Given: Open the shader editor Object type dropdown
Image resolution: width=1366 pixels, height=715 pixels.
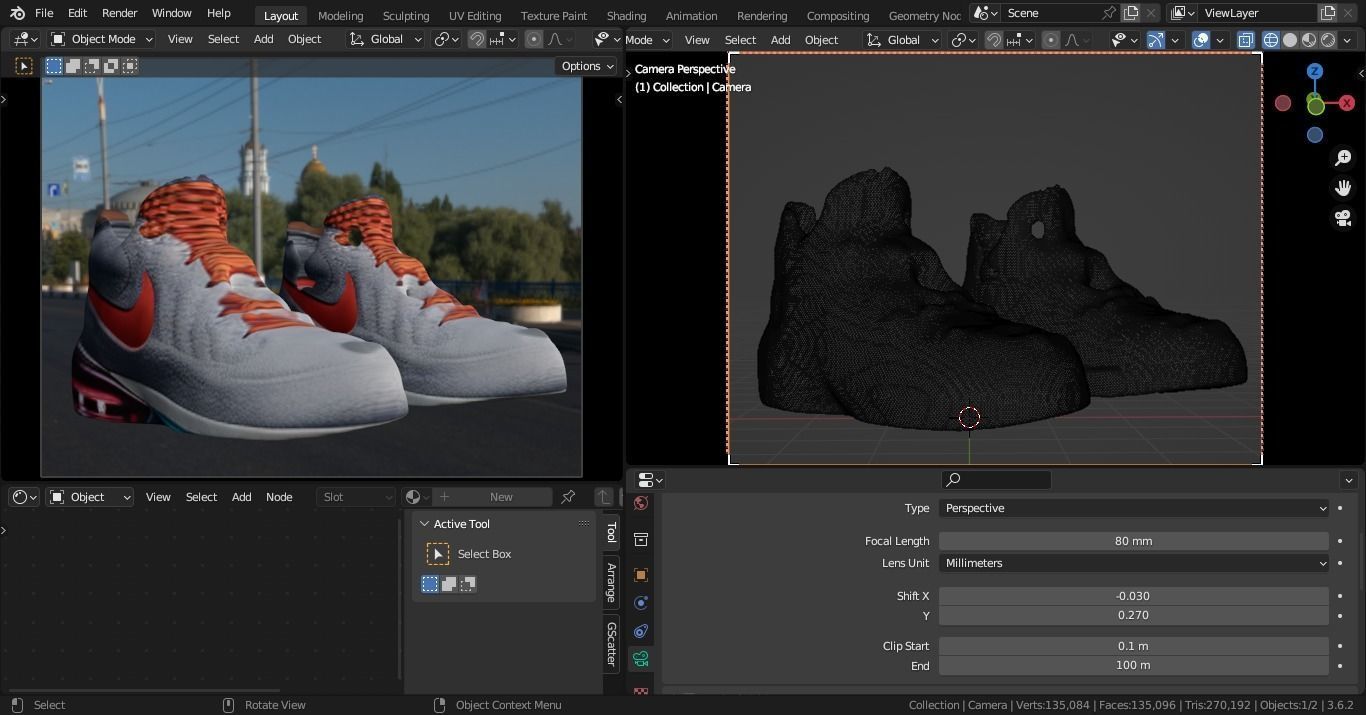Looking at the screenshot, I should click(90, 497).
